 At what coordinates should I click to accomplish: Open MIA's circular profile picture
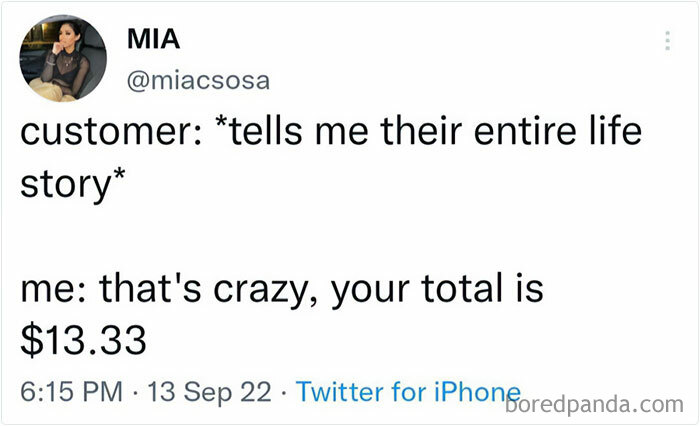[x=63, y=58]
